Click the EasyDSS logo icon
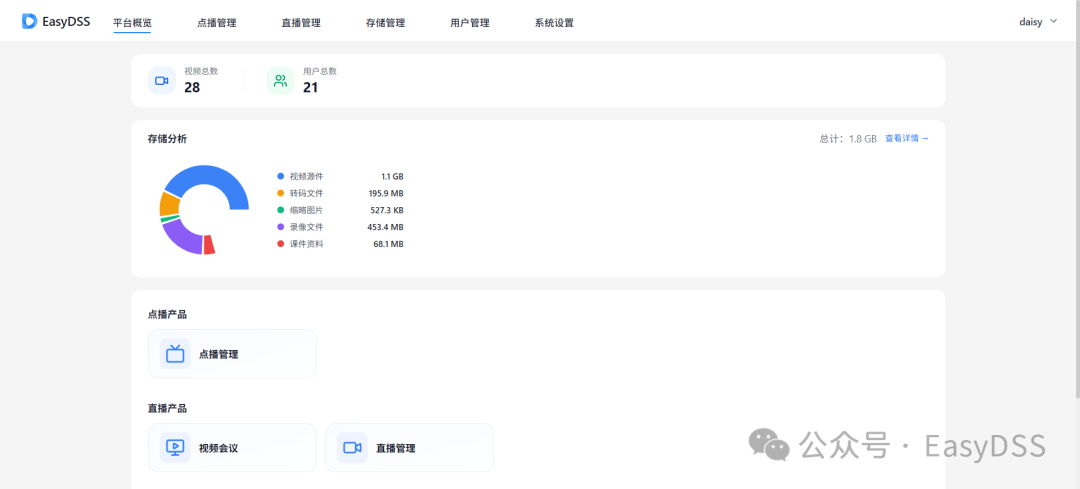1080x489 pixels. [29, 21]
